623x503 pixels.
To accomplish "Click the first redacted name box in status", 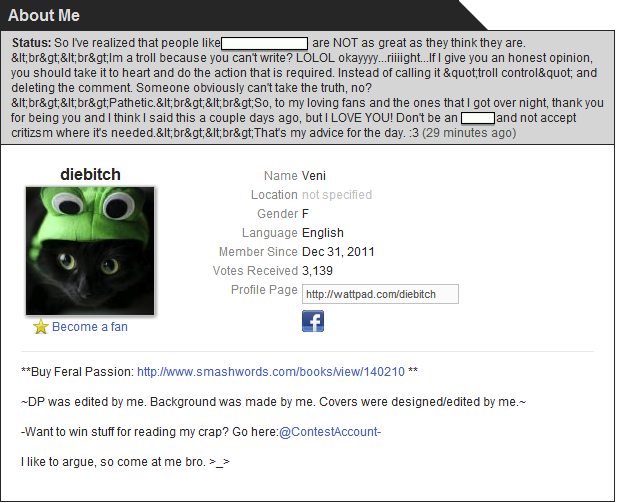I will pos(264,43).
